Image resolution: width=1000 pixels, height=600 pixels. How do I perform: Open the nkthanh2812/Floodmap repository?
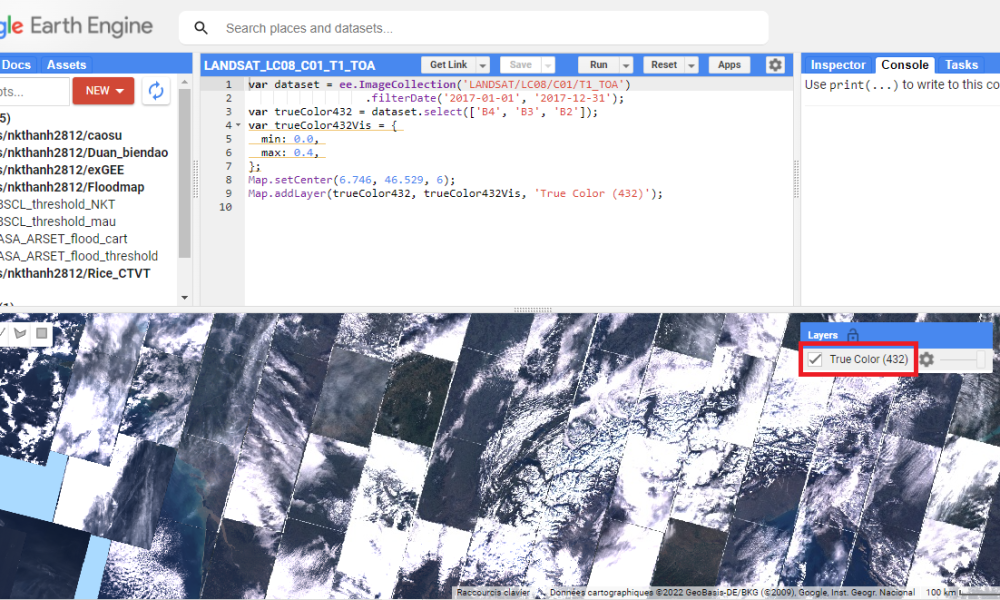(73, 187)
